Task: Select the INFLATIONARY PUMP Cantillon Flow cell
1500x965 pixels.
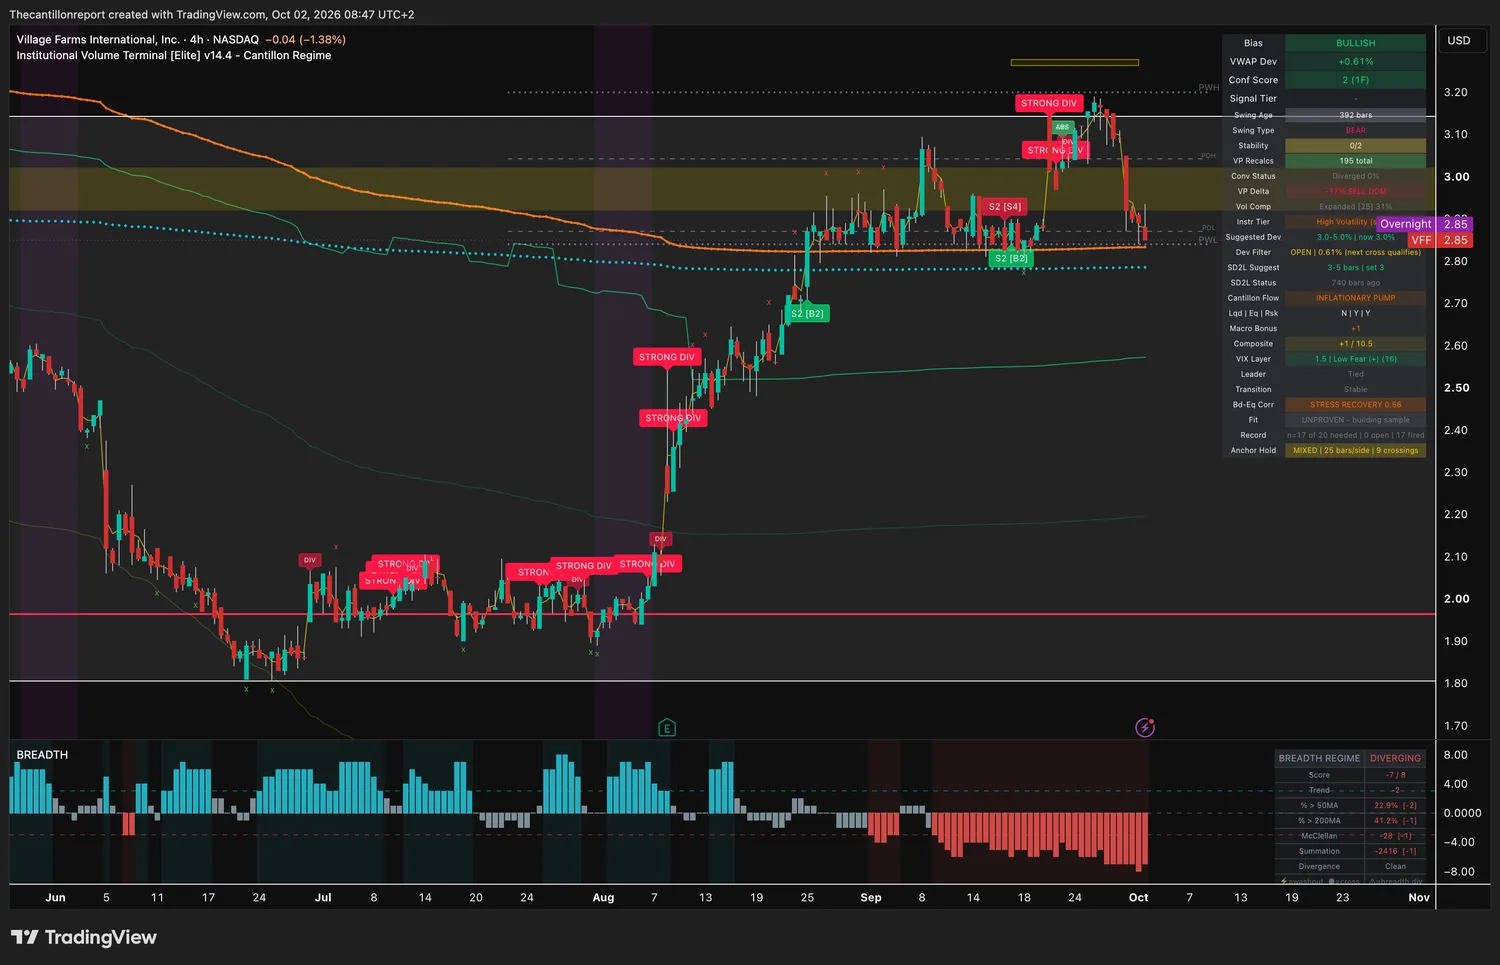Action: (x=1355, y=298)
